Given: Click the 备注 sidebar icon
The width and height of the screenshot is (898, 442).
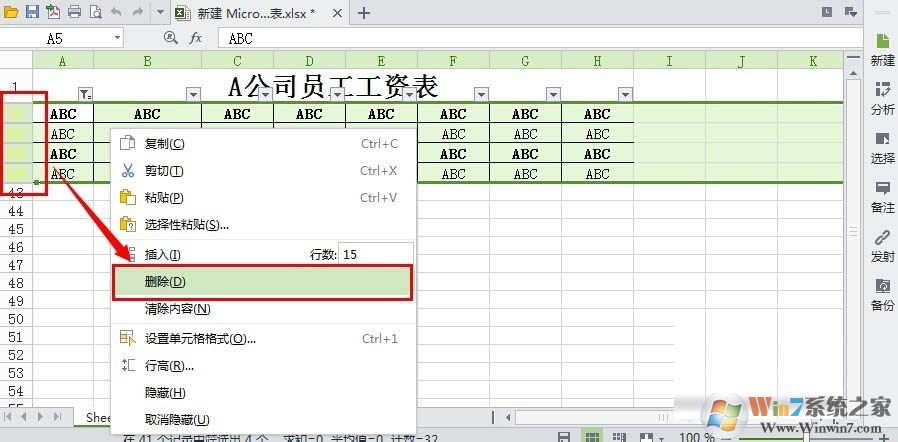Looking at the screenshot, I should point(883,197).
